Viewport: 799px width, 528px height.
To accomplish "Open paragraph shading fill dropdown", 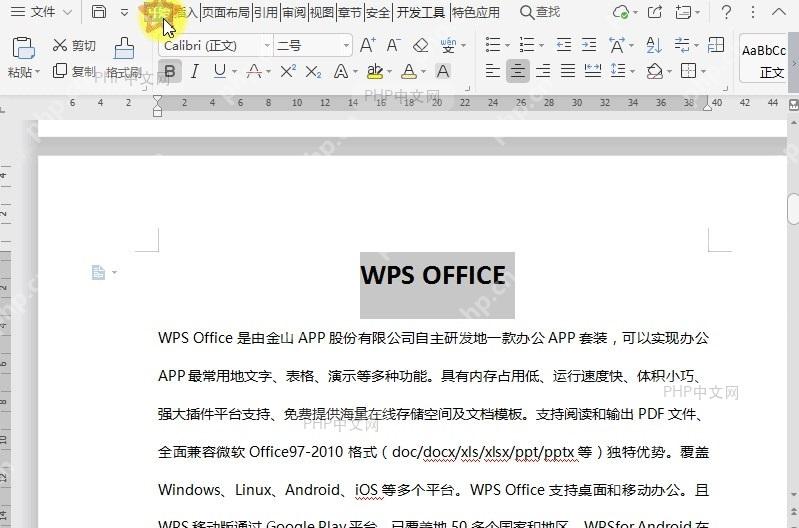I will 669,71.
